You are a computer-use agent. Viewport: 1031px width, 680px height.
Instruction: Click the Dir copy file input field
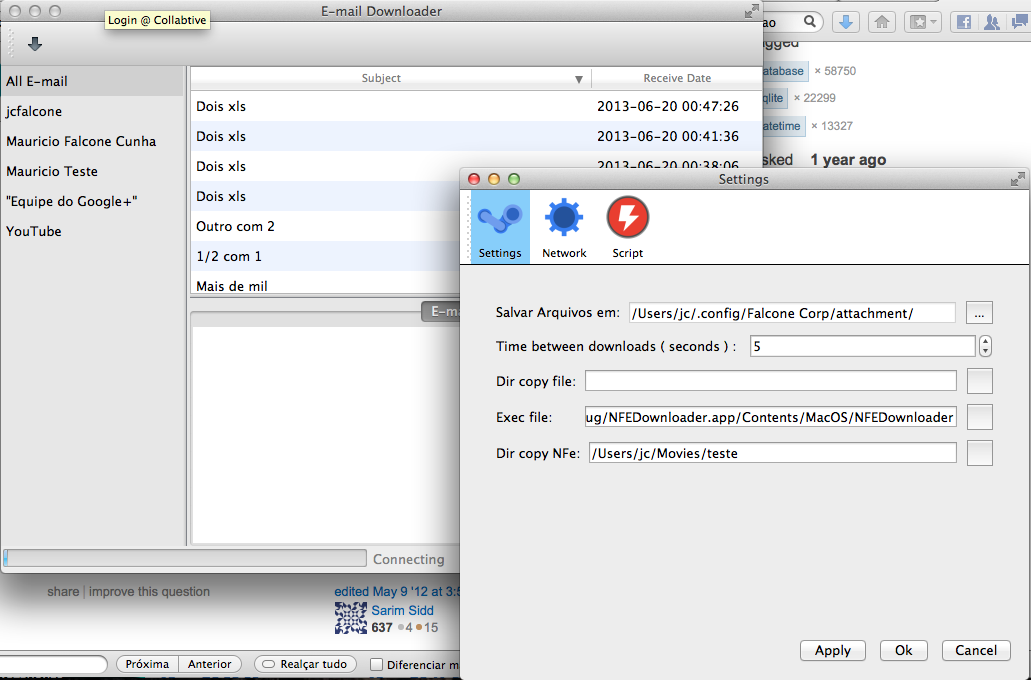pyautogui.click(x=770, y=381)
